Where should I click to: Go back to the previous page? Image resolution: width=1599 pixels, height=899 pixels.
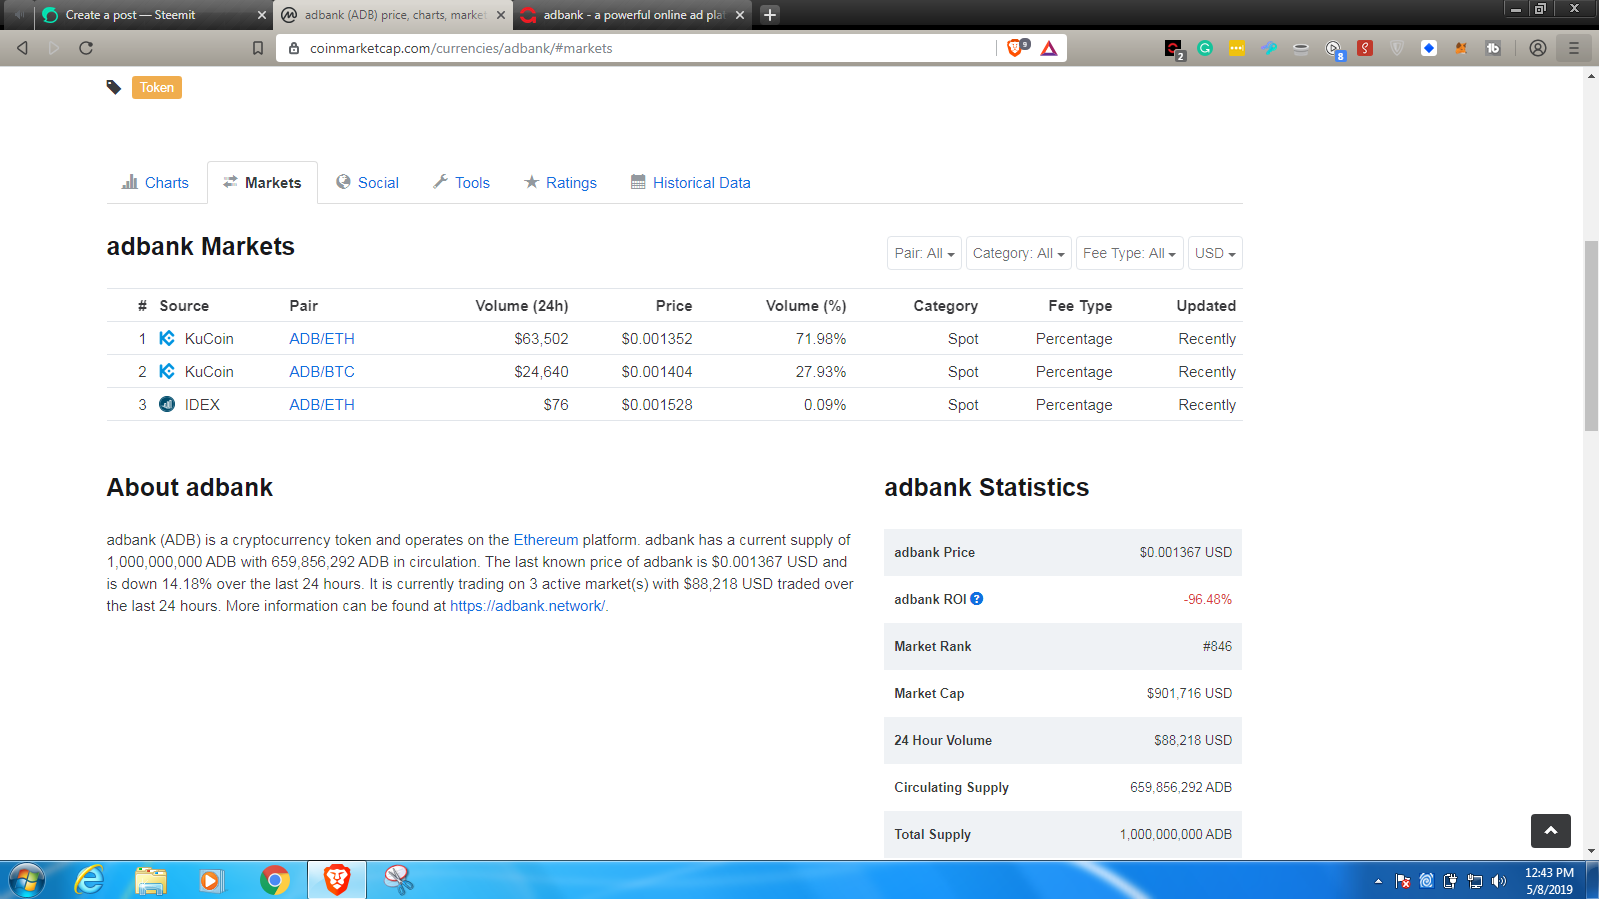pyautogui.click(x=22, y=48)
